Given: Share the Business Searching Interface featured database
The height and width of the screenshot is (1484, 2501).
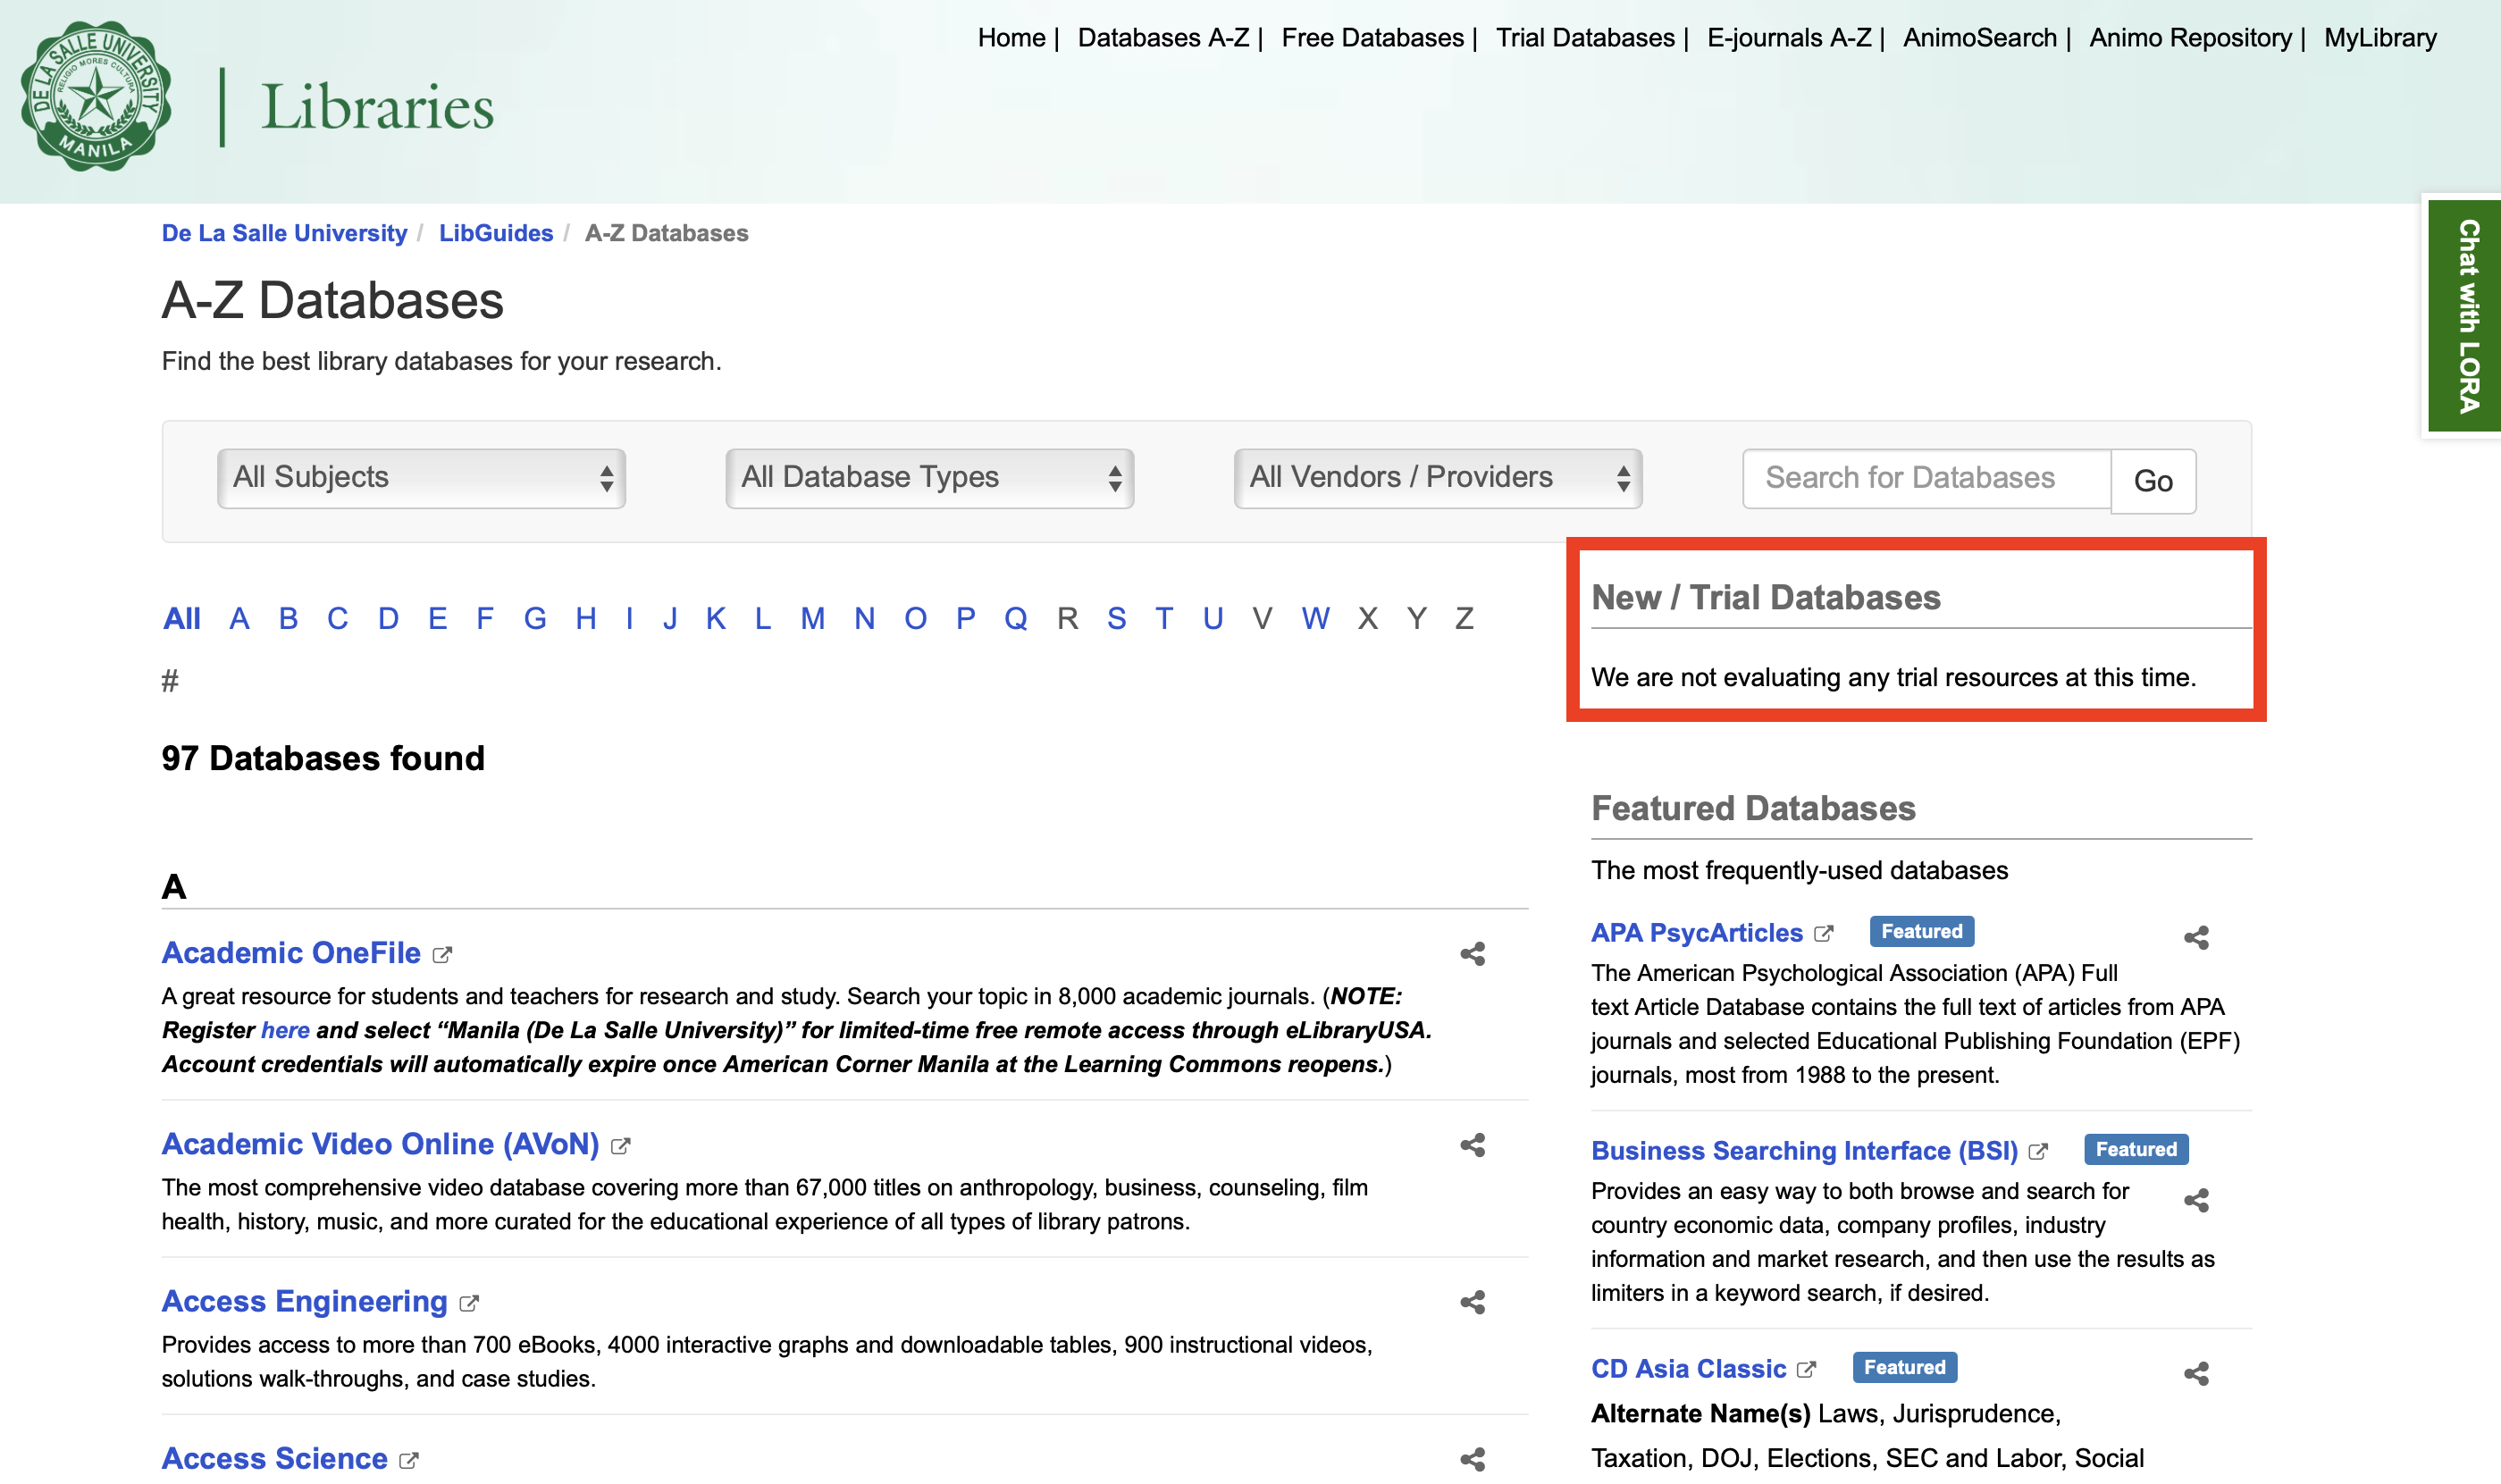Looking at the screenshot, I should 2196,1200.
